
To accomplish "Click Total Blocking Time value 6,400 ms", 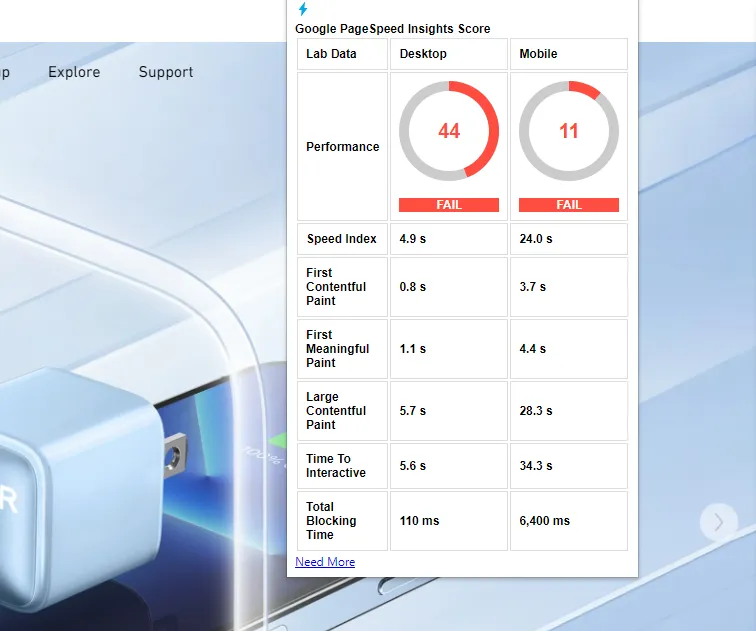I will click(x=544, y=521).
